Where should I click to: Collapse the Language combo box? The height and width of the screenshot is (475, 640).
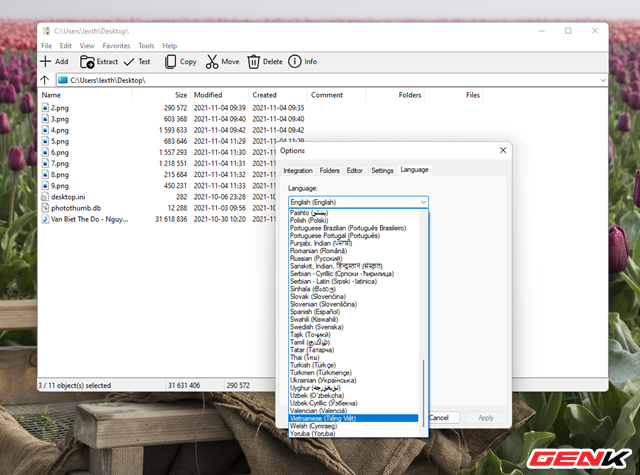[423, 202]
